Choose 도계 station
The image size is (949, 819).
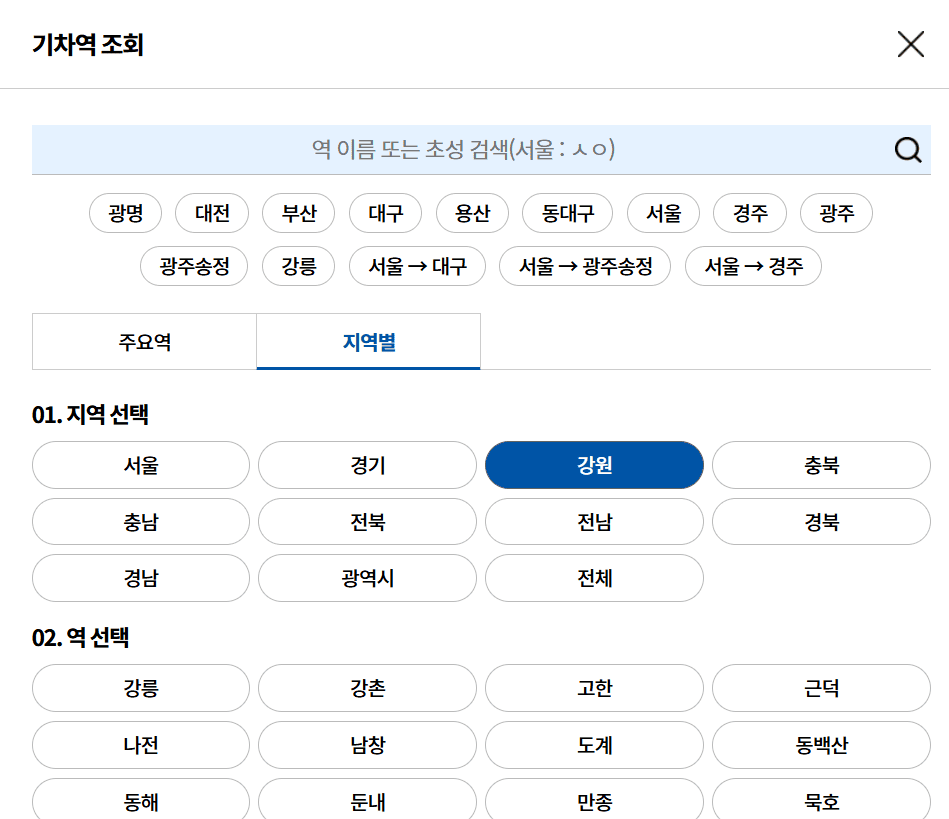point(594,745)
